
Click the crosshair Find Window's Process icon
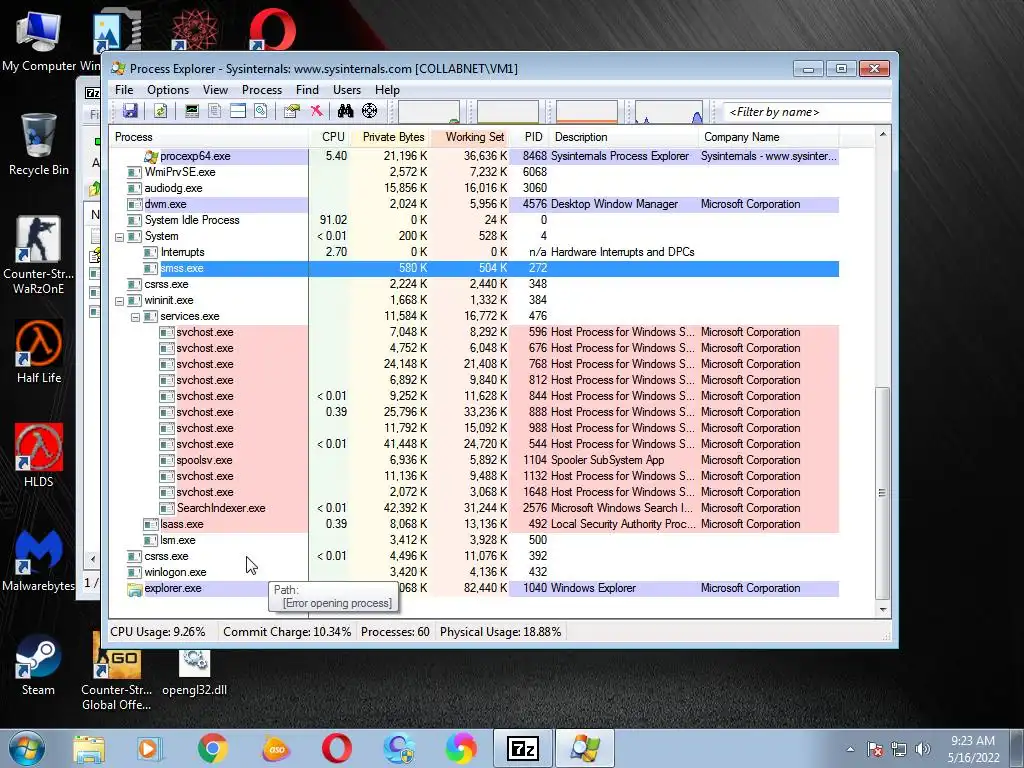tap(370, 111)
